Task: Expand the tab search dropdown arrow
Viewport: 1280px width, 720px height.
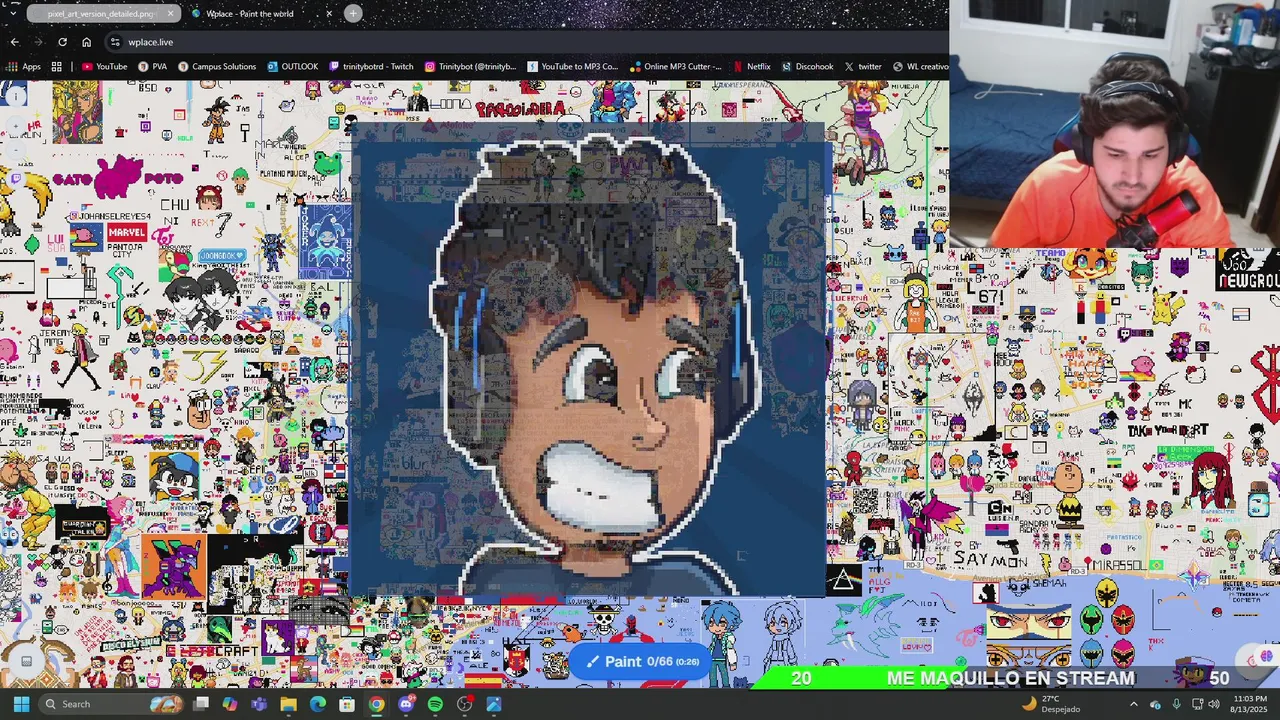Action: (13, 13)
